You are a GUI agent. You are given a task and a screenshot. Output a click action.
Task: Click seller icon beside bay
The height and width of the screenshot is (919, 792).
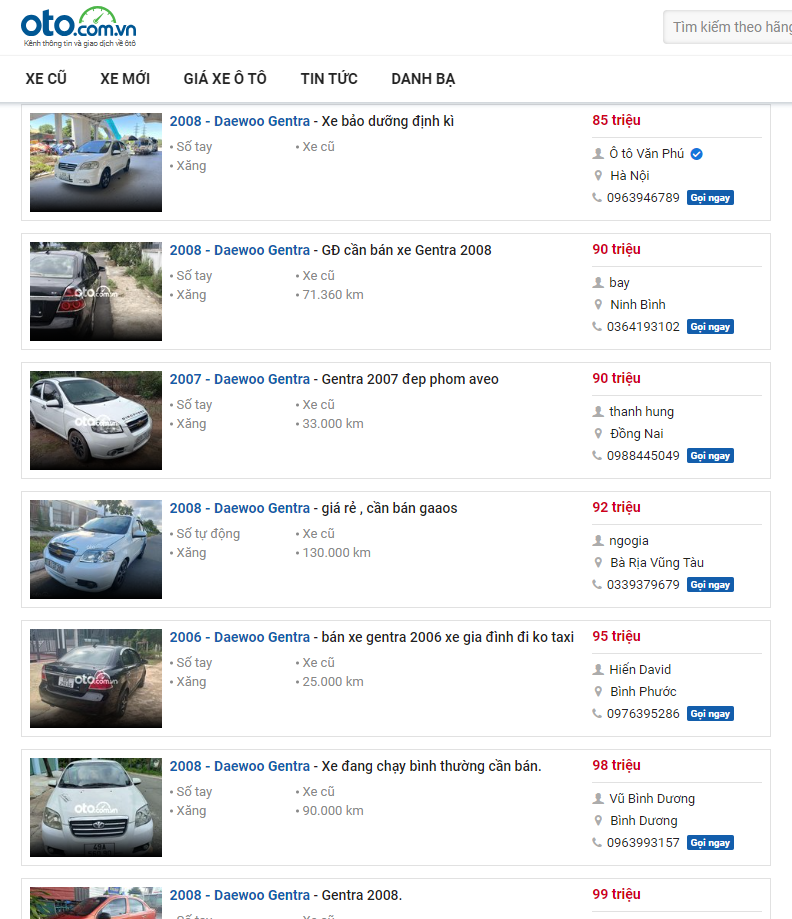tap(598, 282)
